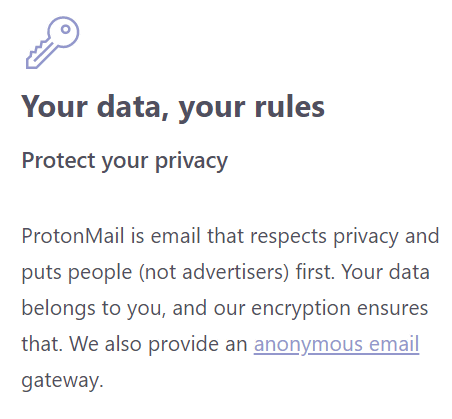Click the word "Protect" in the subheading
Viewport: 452px width, 419px height.
pyautogui.click(x=58, y=161)
